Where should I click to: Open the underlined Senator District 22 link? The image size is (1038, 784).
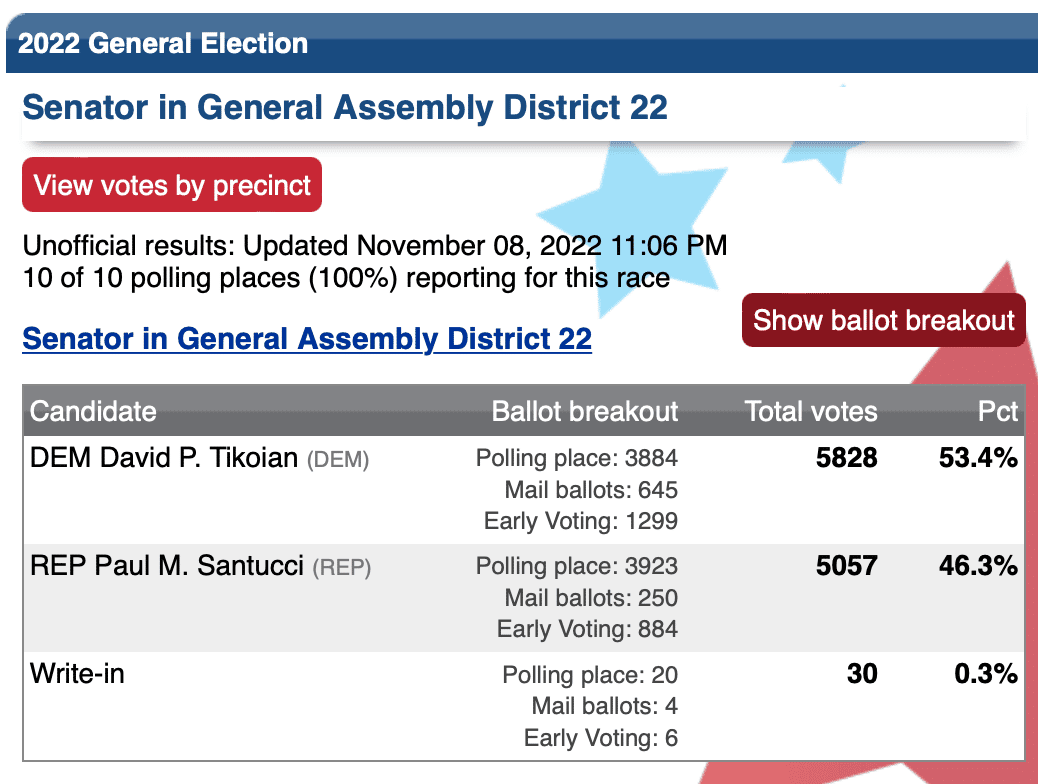[x=307, y=339]
